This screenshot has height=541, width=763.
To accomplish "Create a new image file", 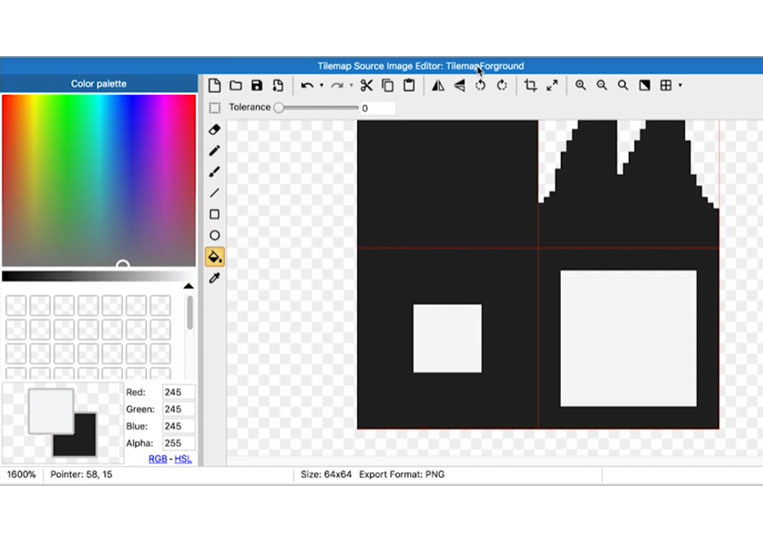I will pyautogui.click(x=214, y=86).
